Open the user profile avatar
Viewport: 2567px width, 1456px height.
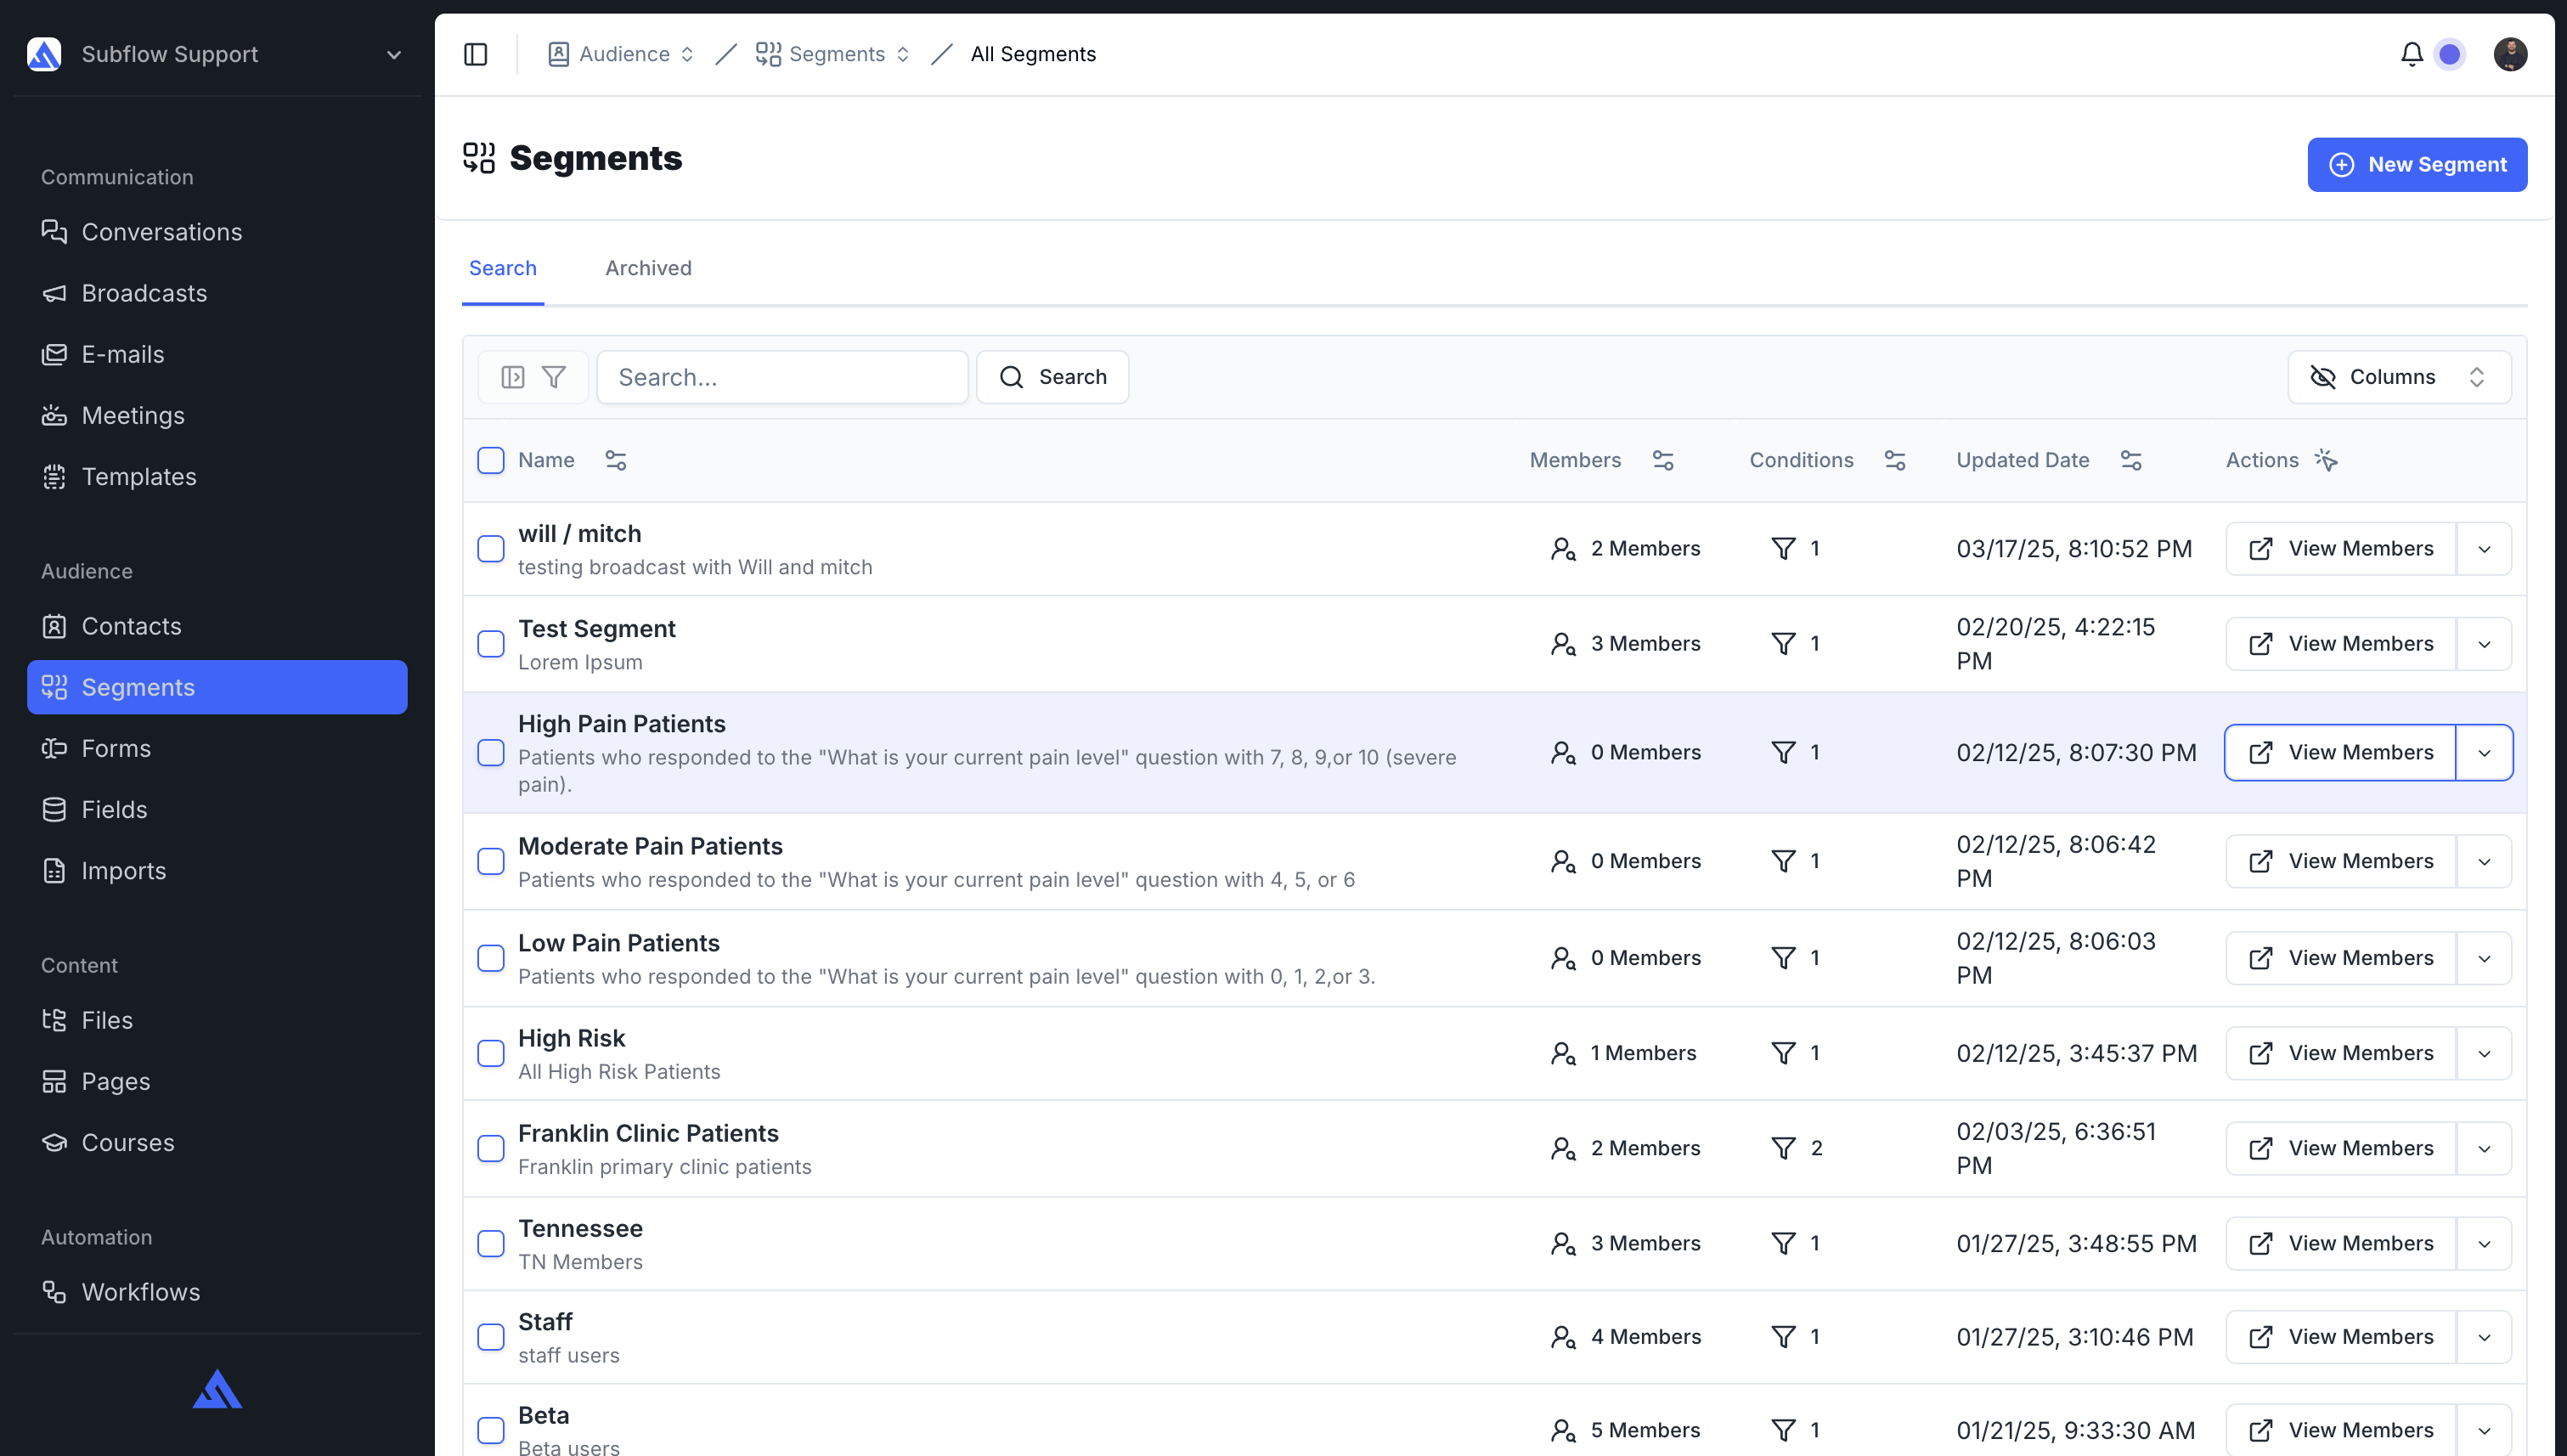point(2510,54)
